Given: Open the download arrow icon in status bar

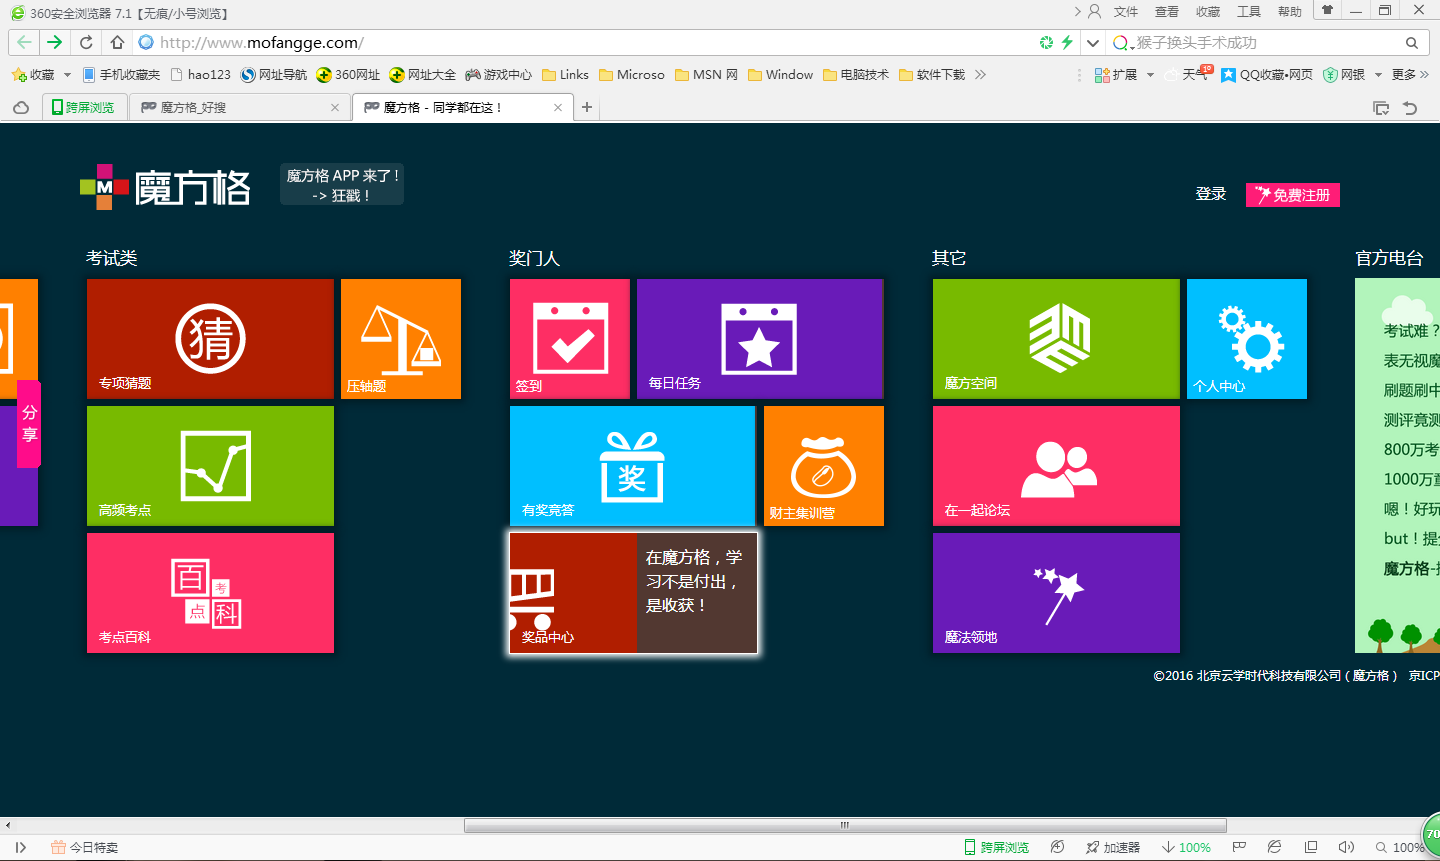Looking at the screenshot, I should [x=1167, y=847].
